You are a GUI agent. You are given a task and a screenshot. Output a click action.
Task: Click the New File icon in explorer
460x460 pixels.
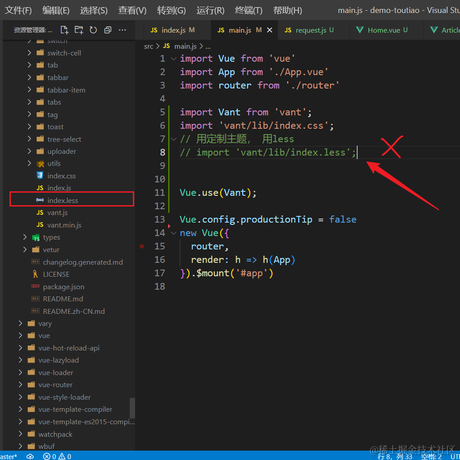click(64, 30)
